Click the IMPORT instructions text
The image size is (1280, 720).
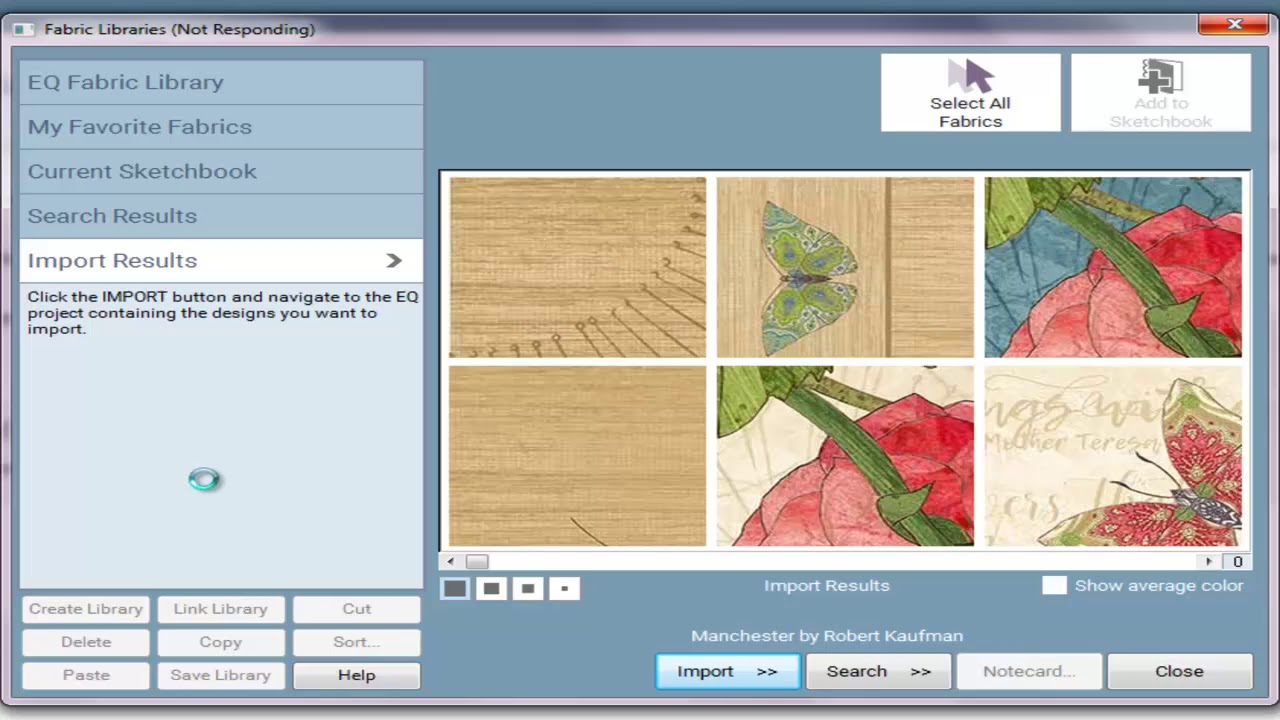tap(223, 313)
